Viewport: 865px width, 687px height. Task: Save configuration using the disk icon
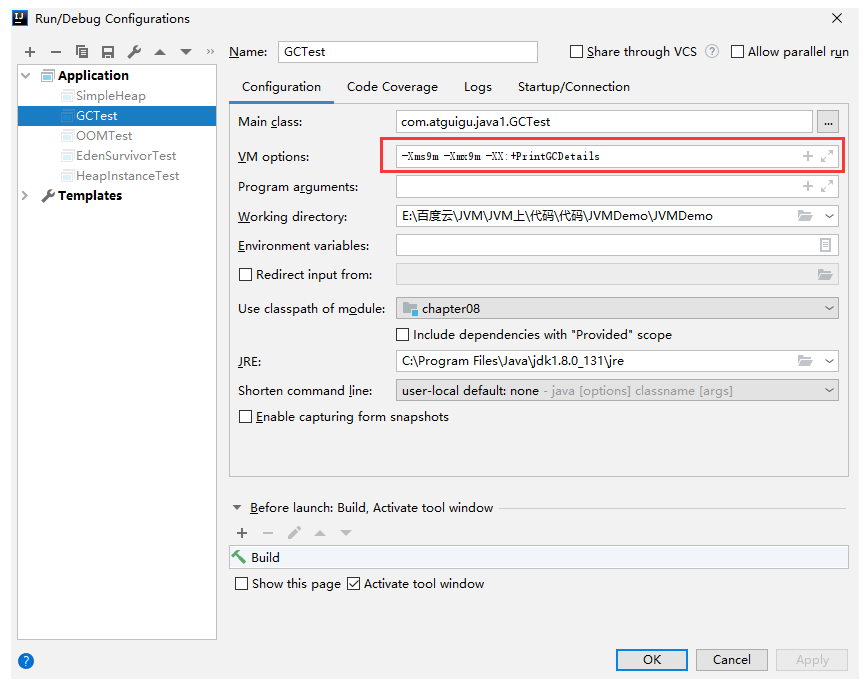tap(108, 52)
